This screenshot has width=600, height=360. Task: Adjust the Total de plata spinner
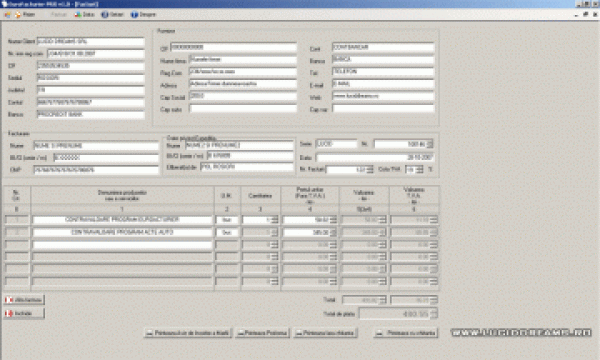[434, 314]
